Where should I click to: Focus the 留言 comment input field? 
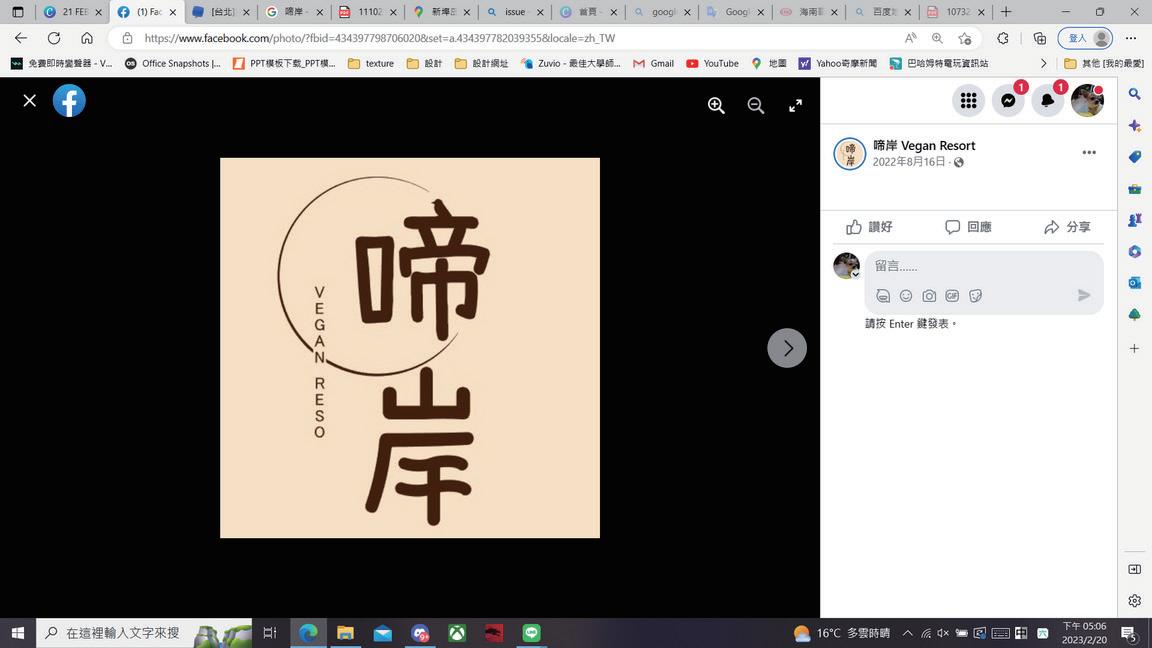coord(983,266)
